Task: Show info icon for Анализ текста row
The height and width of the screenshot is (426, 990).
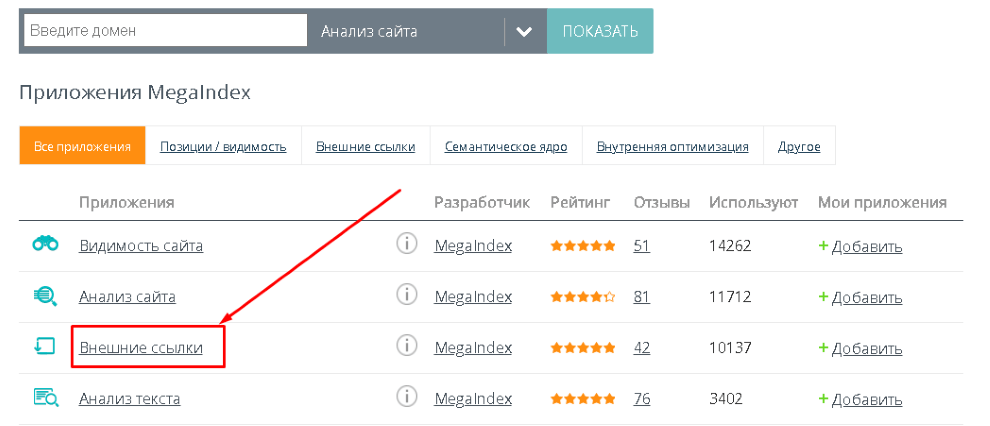Action: click(406, 398)
